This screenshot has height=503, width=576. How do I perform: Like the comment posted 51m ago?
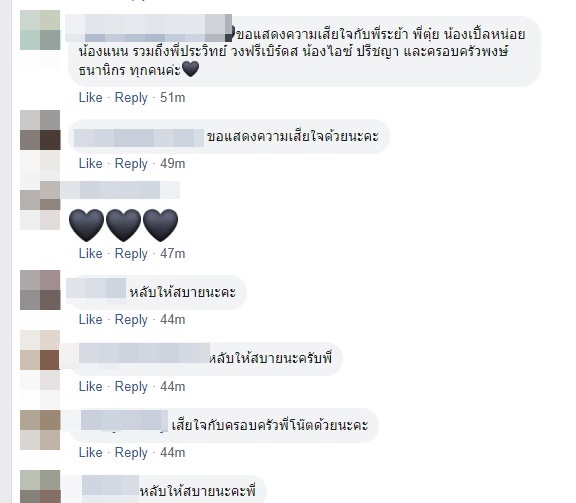90,98
